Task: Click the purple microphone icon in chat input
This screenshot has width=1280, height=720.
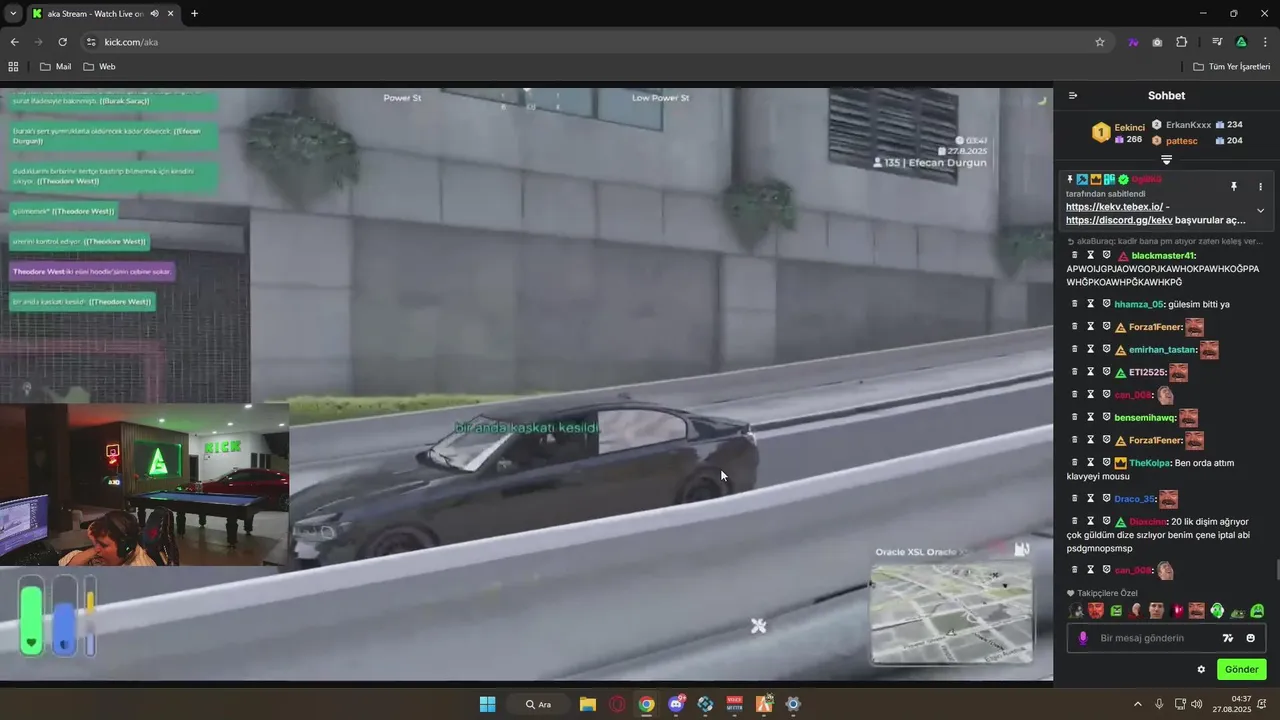Action: tap(1083, 638)
